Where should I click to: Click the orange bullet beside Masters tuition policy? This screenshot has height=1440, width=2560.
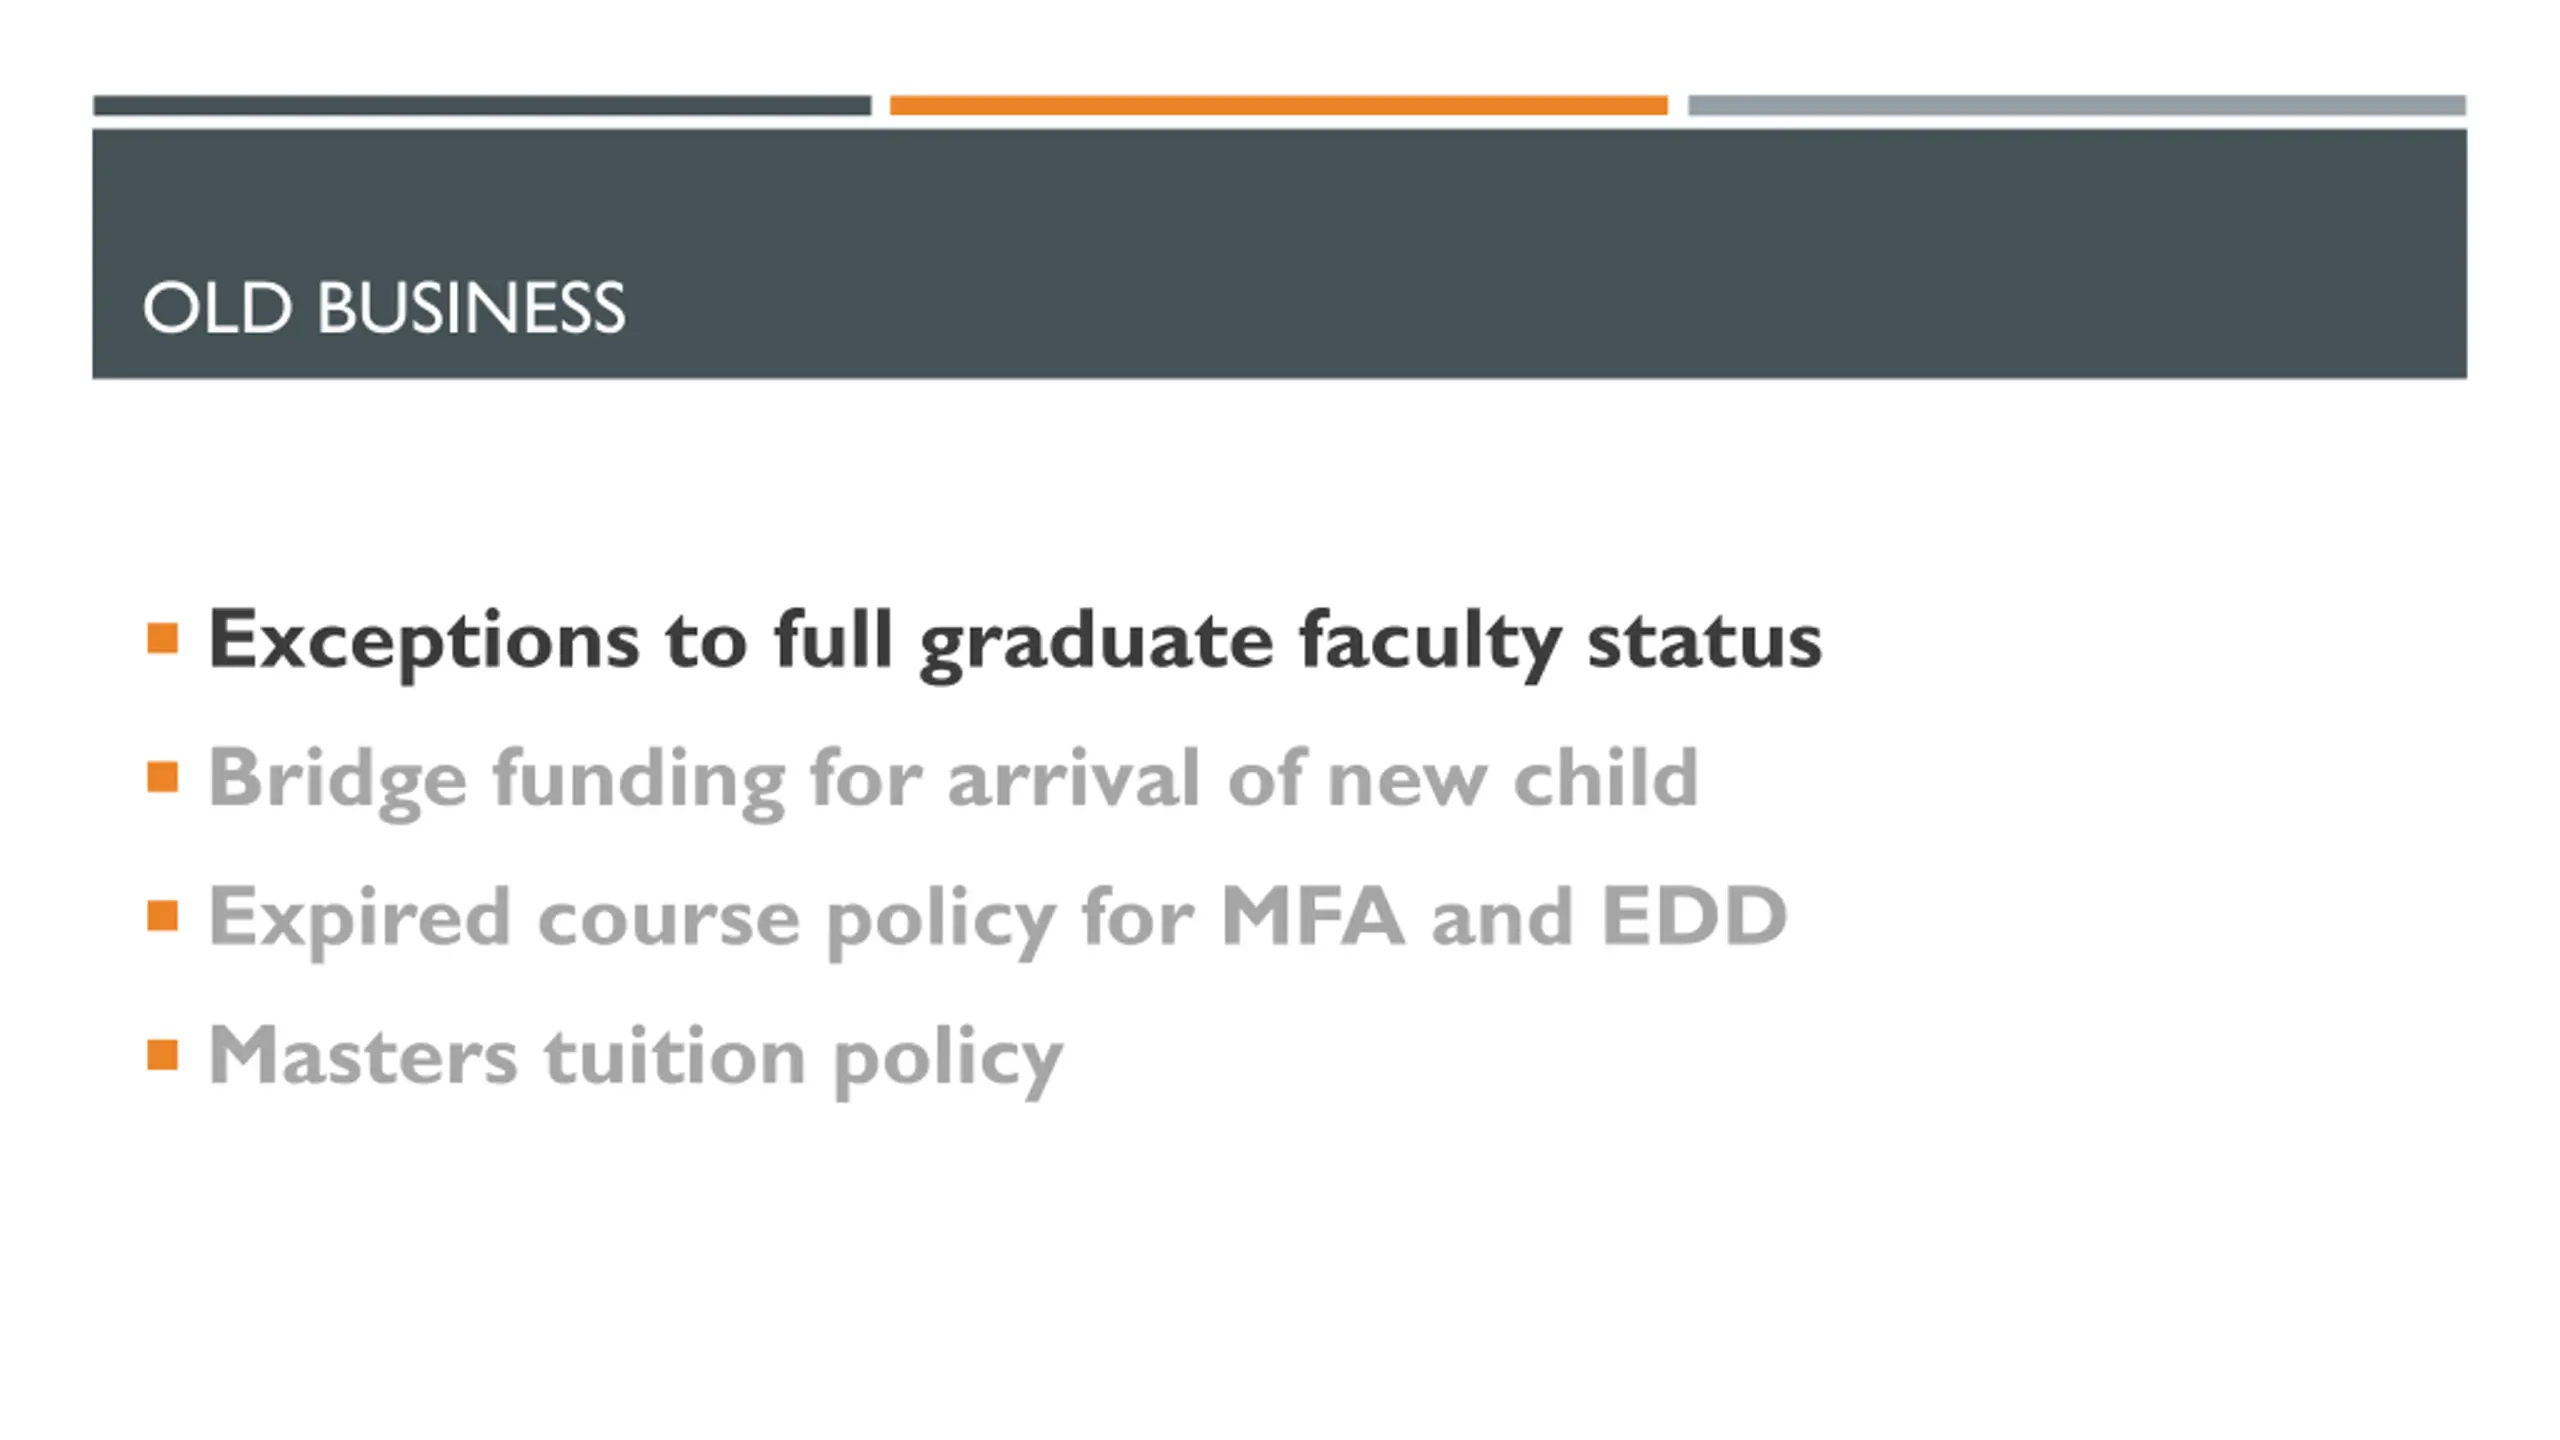pos(162,1055)
